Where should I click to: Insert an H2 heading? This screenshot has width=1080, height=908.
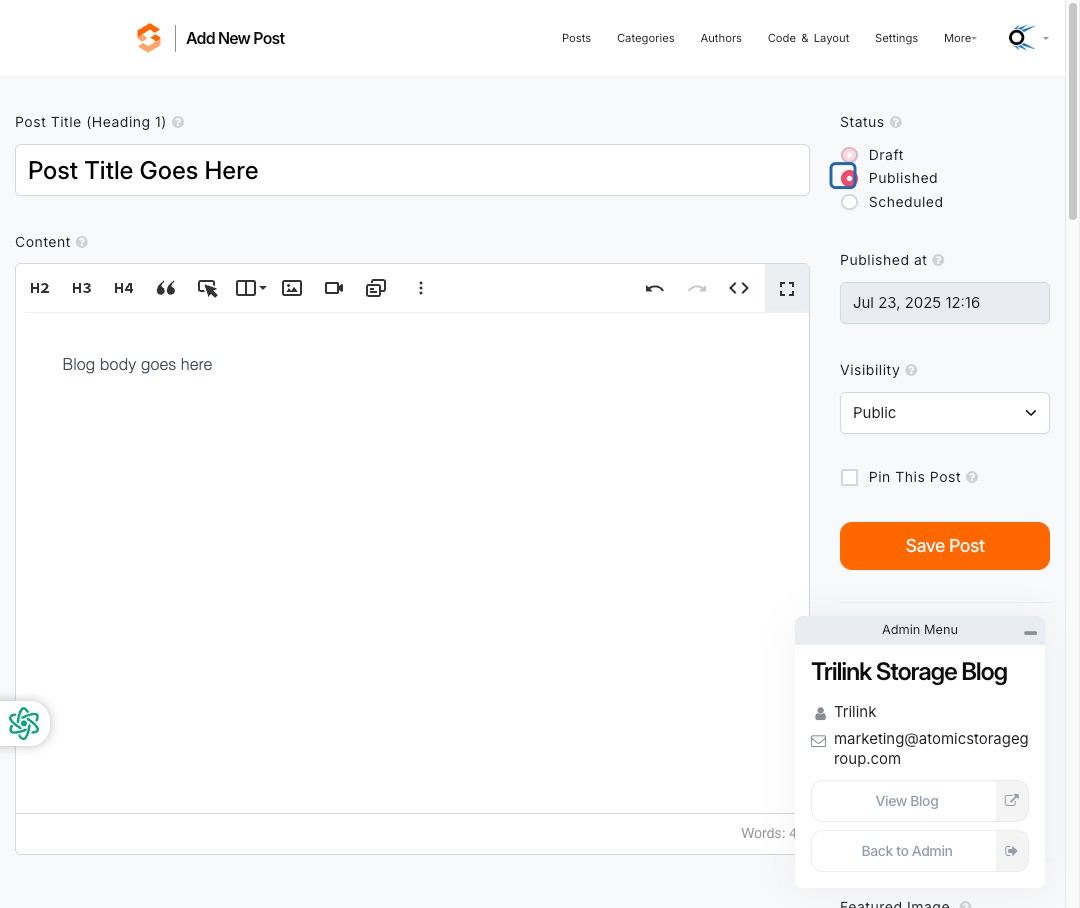pyautogui.click(x=39, y=288)
